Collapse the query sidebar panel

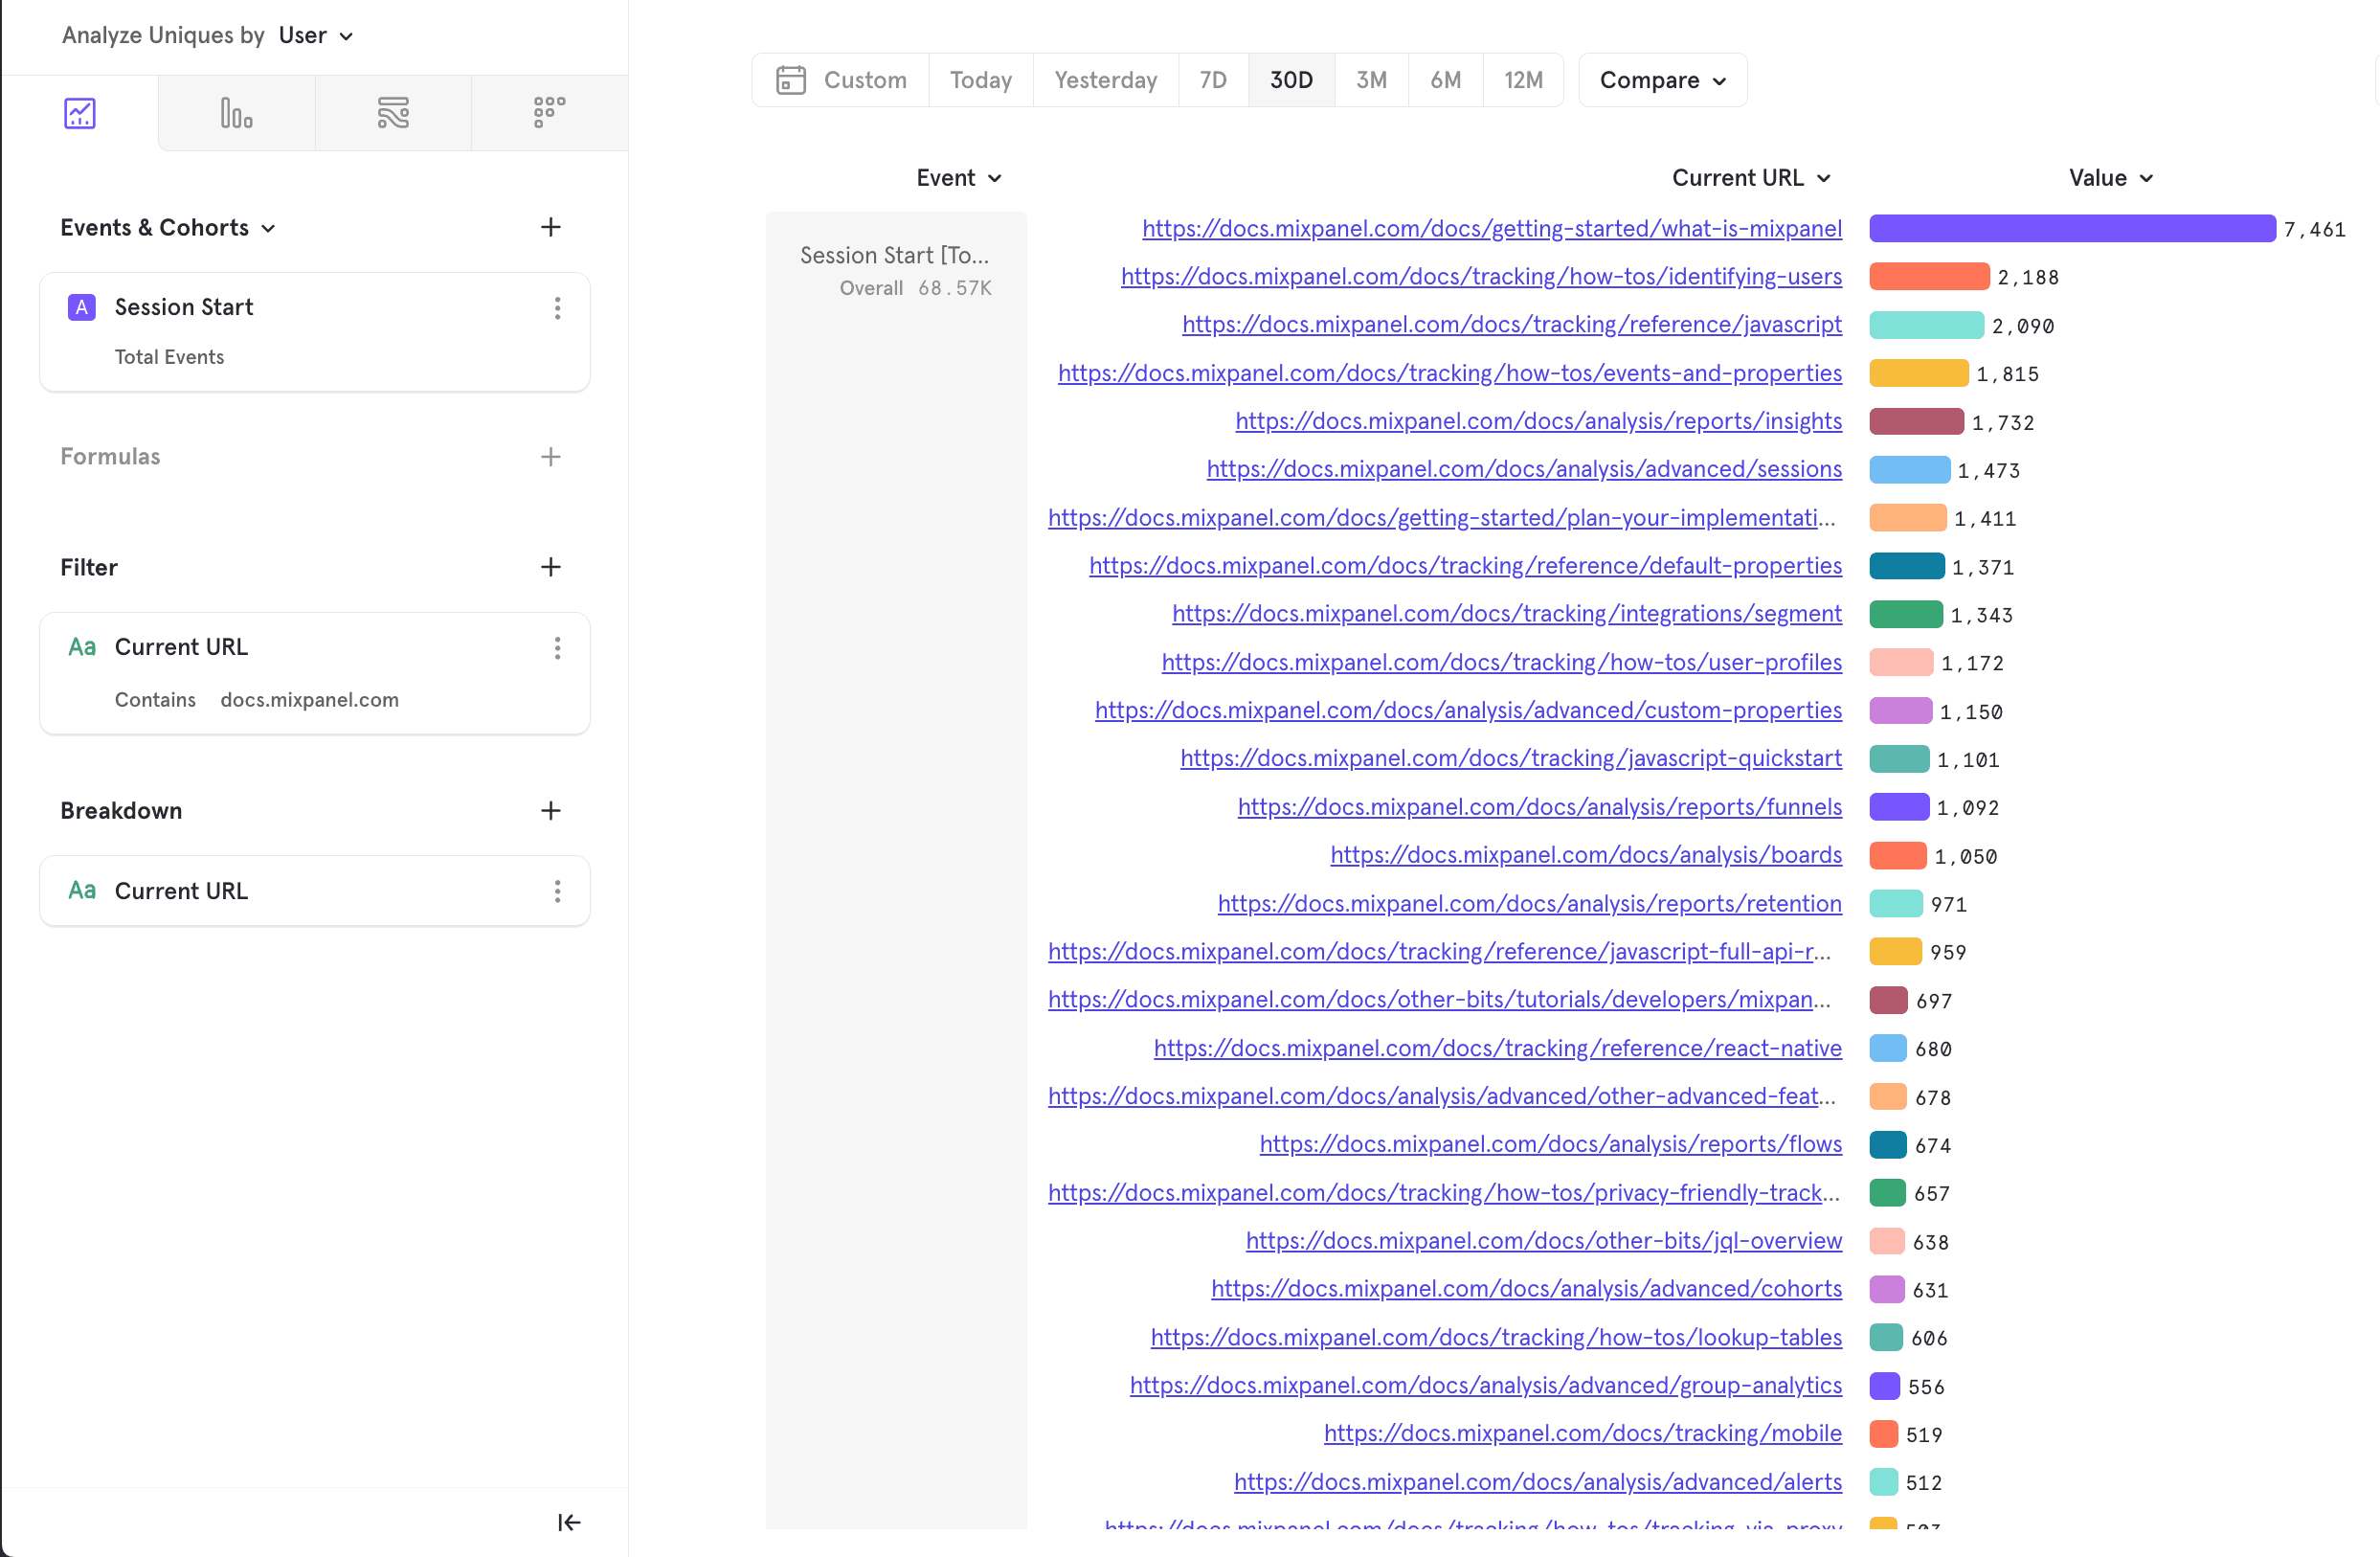(x=569, y=1521)
